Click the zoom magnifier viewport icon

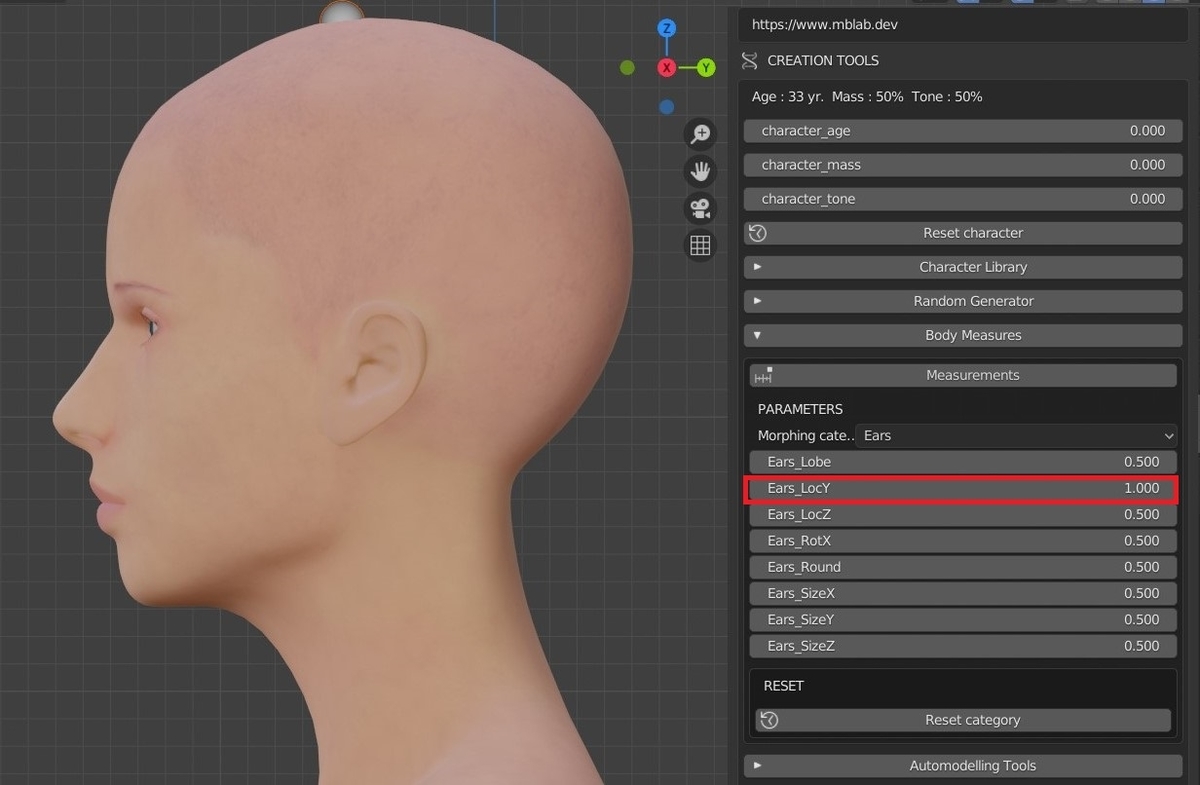pos(700,134)
